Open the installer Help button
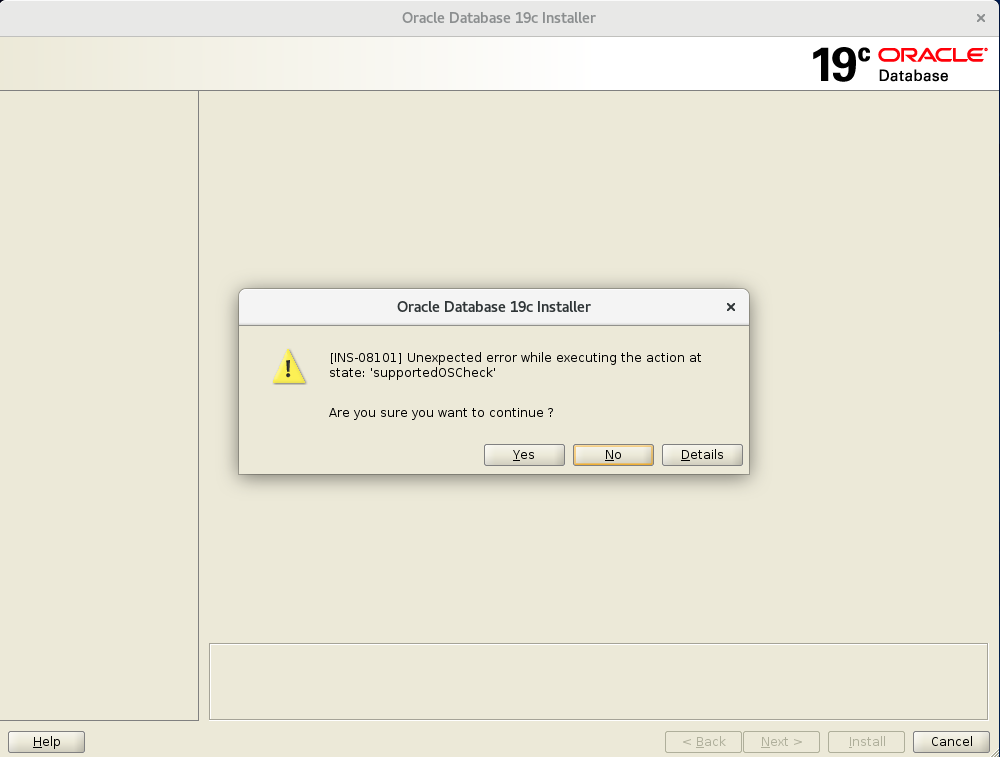Image resolution: width=1000 pixels, height=757 pixels. 46,742
